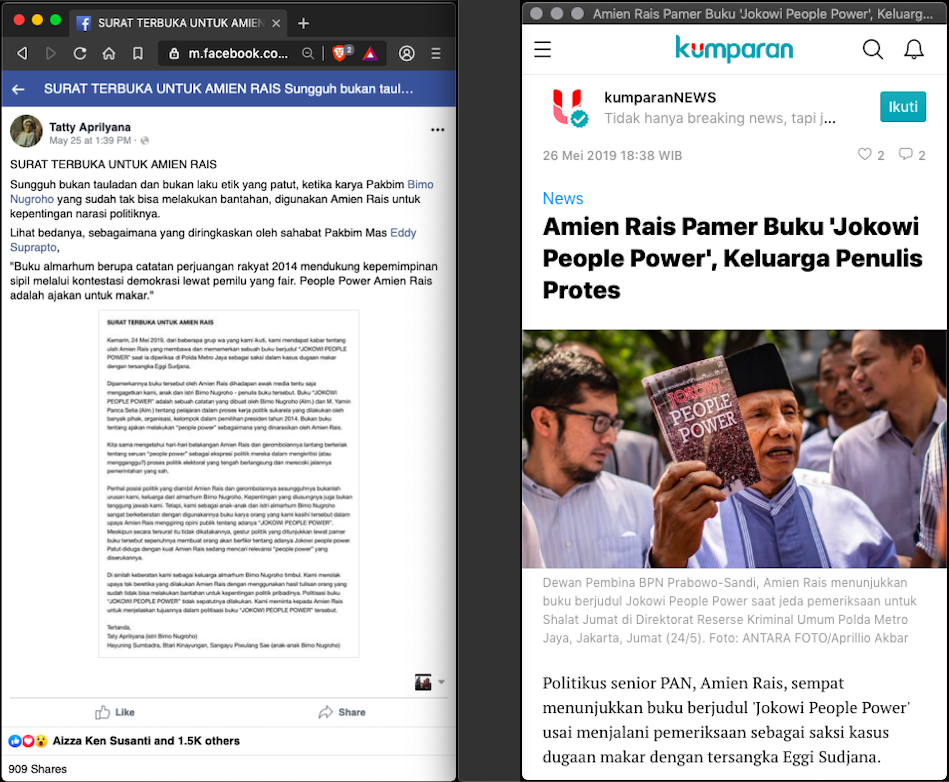Bookmark this page in toolbar
The height and width of the screenshot is (782, 949).
[138, 54]
